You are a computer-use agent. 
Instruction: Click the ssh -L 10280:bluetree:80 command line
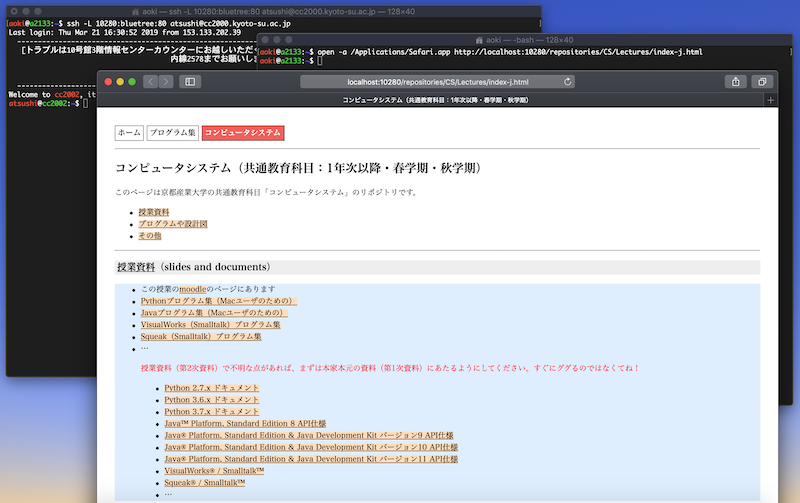[179, 23]
